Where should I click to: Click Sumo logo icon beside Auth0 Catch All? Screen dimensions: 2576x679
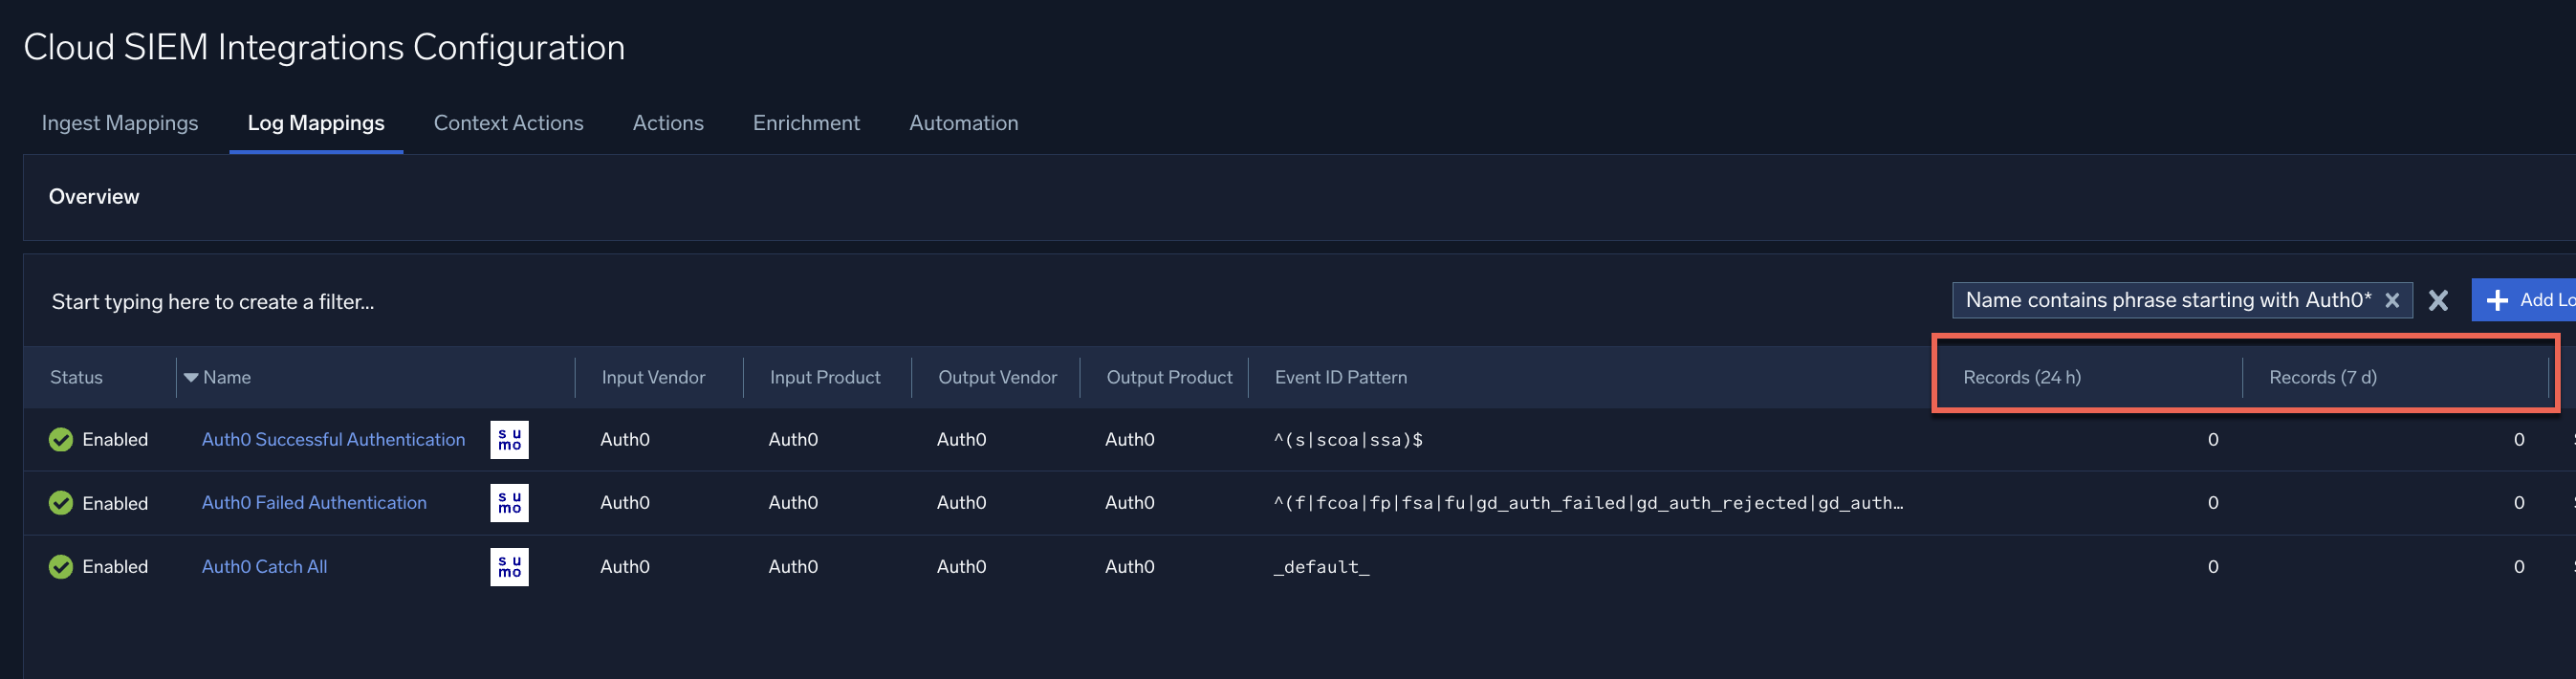click(509, 567)
